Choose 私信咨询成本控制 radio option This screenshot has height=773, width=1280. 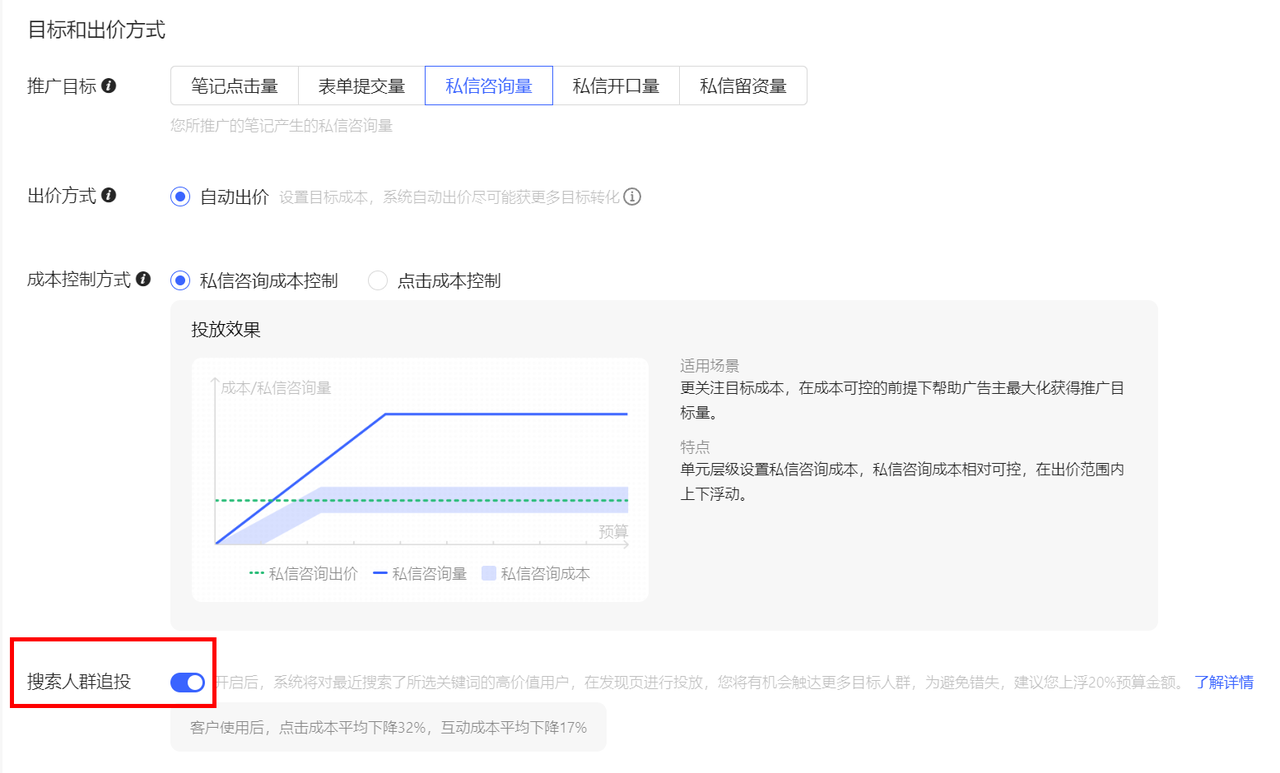click(180, 281)
